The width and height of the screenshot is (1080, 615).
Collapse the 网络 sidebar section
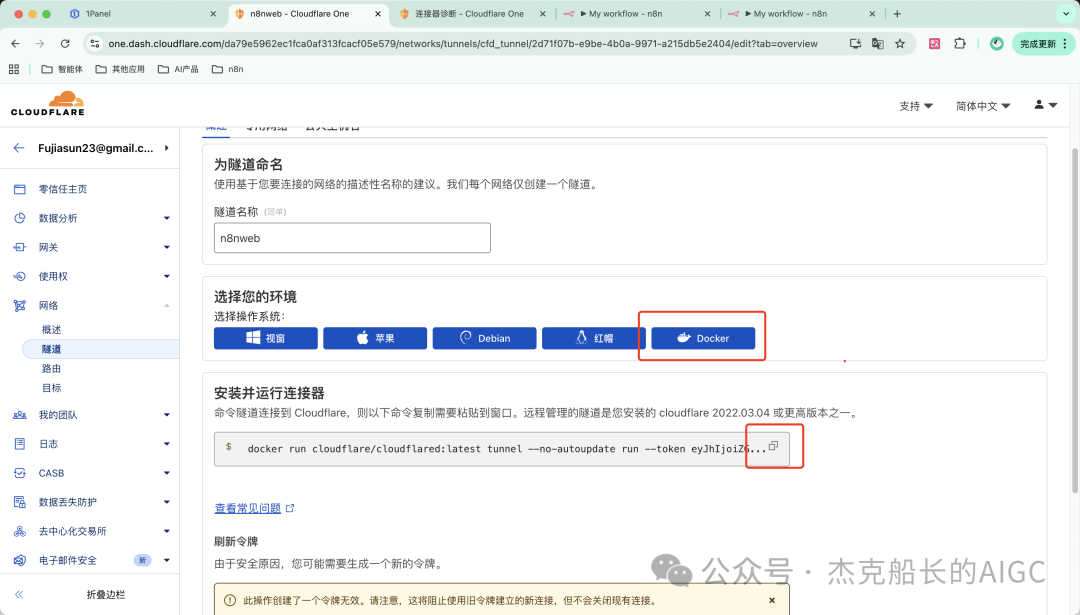[90, 306]
